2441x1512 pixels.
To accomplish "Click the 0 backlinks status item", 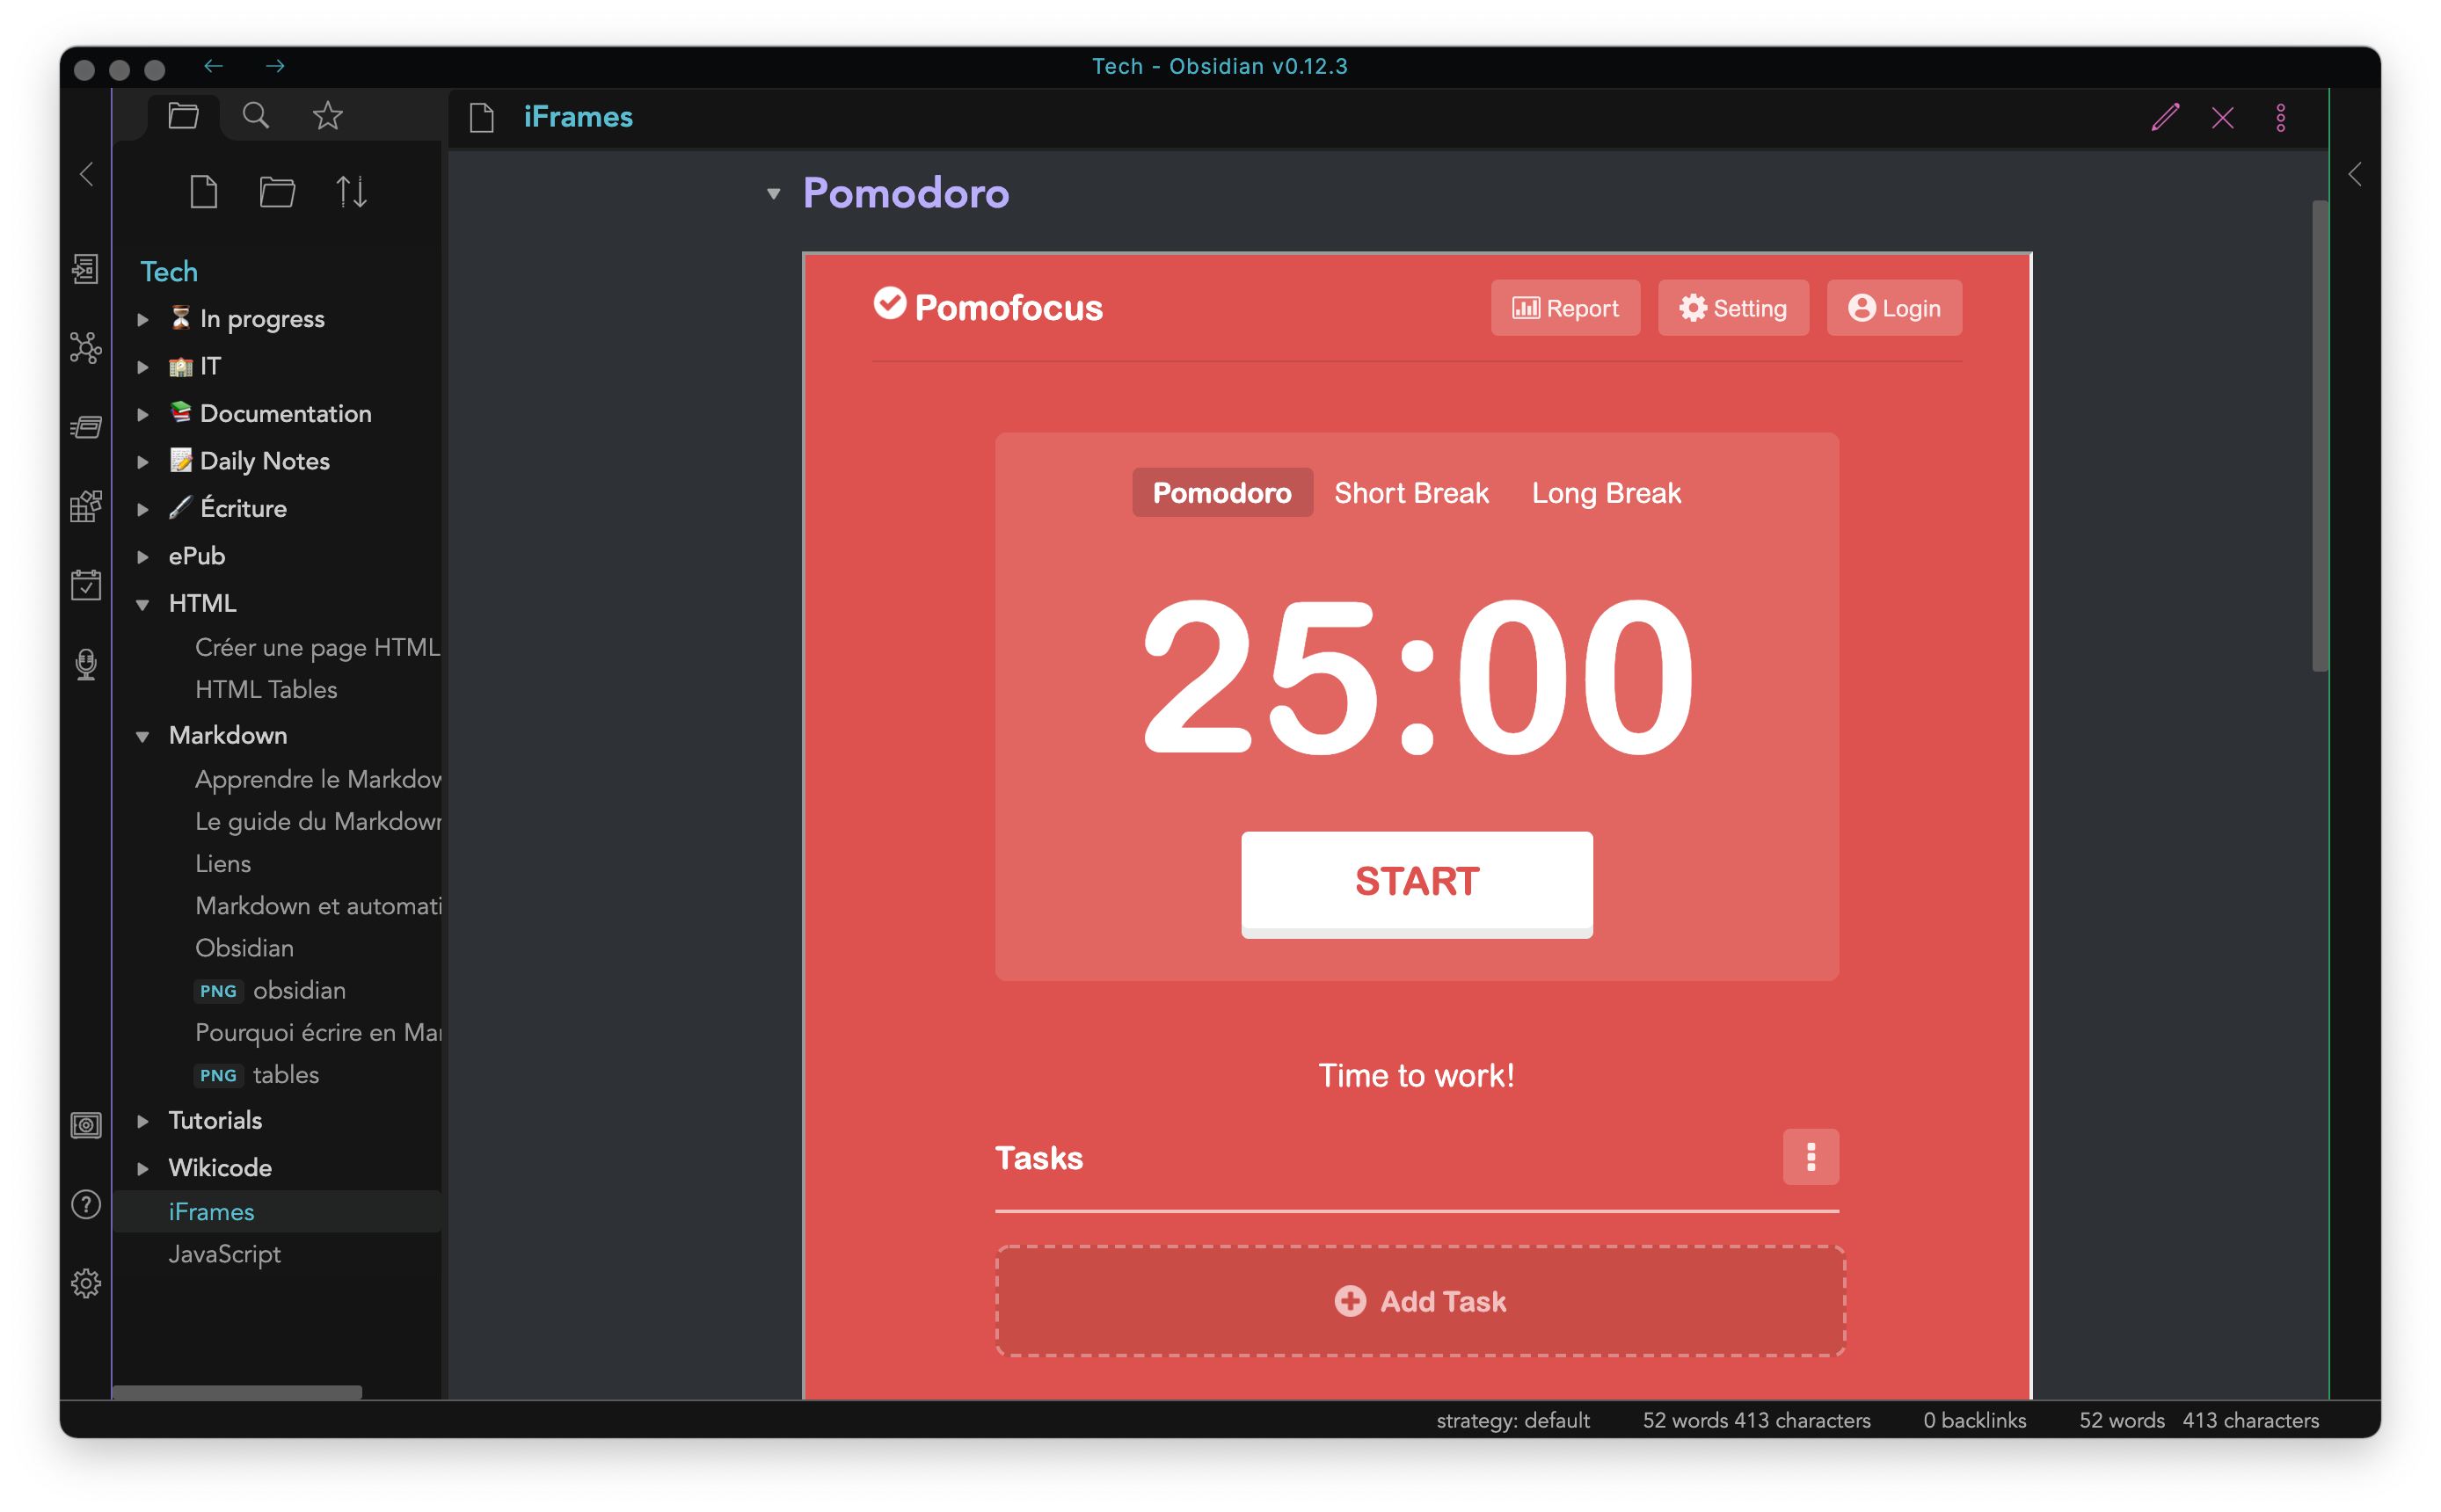I will coord(1974,1420).
